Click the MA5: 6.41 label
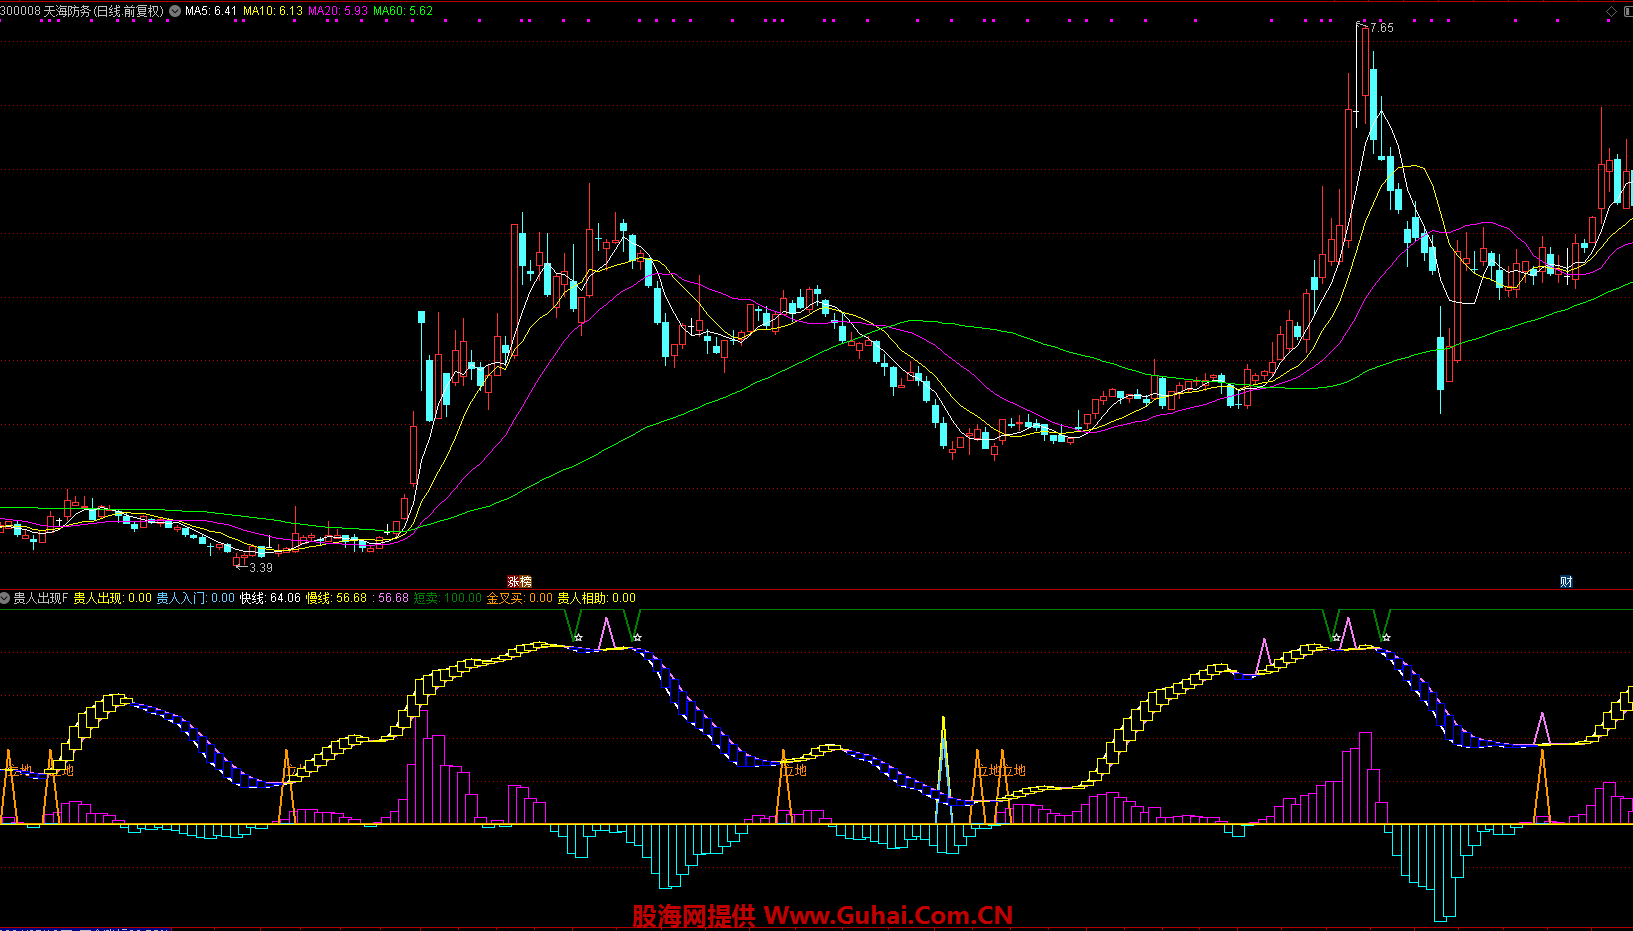 click(x=211, y=11)
